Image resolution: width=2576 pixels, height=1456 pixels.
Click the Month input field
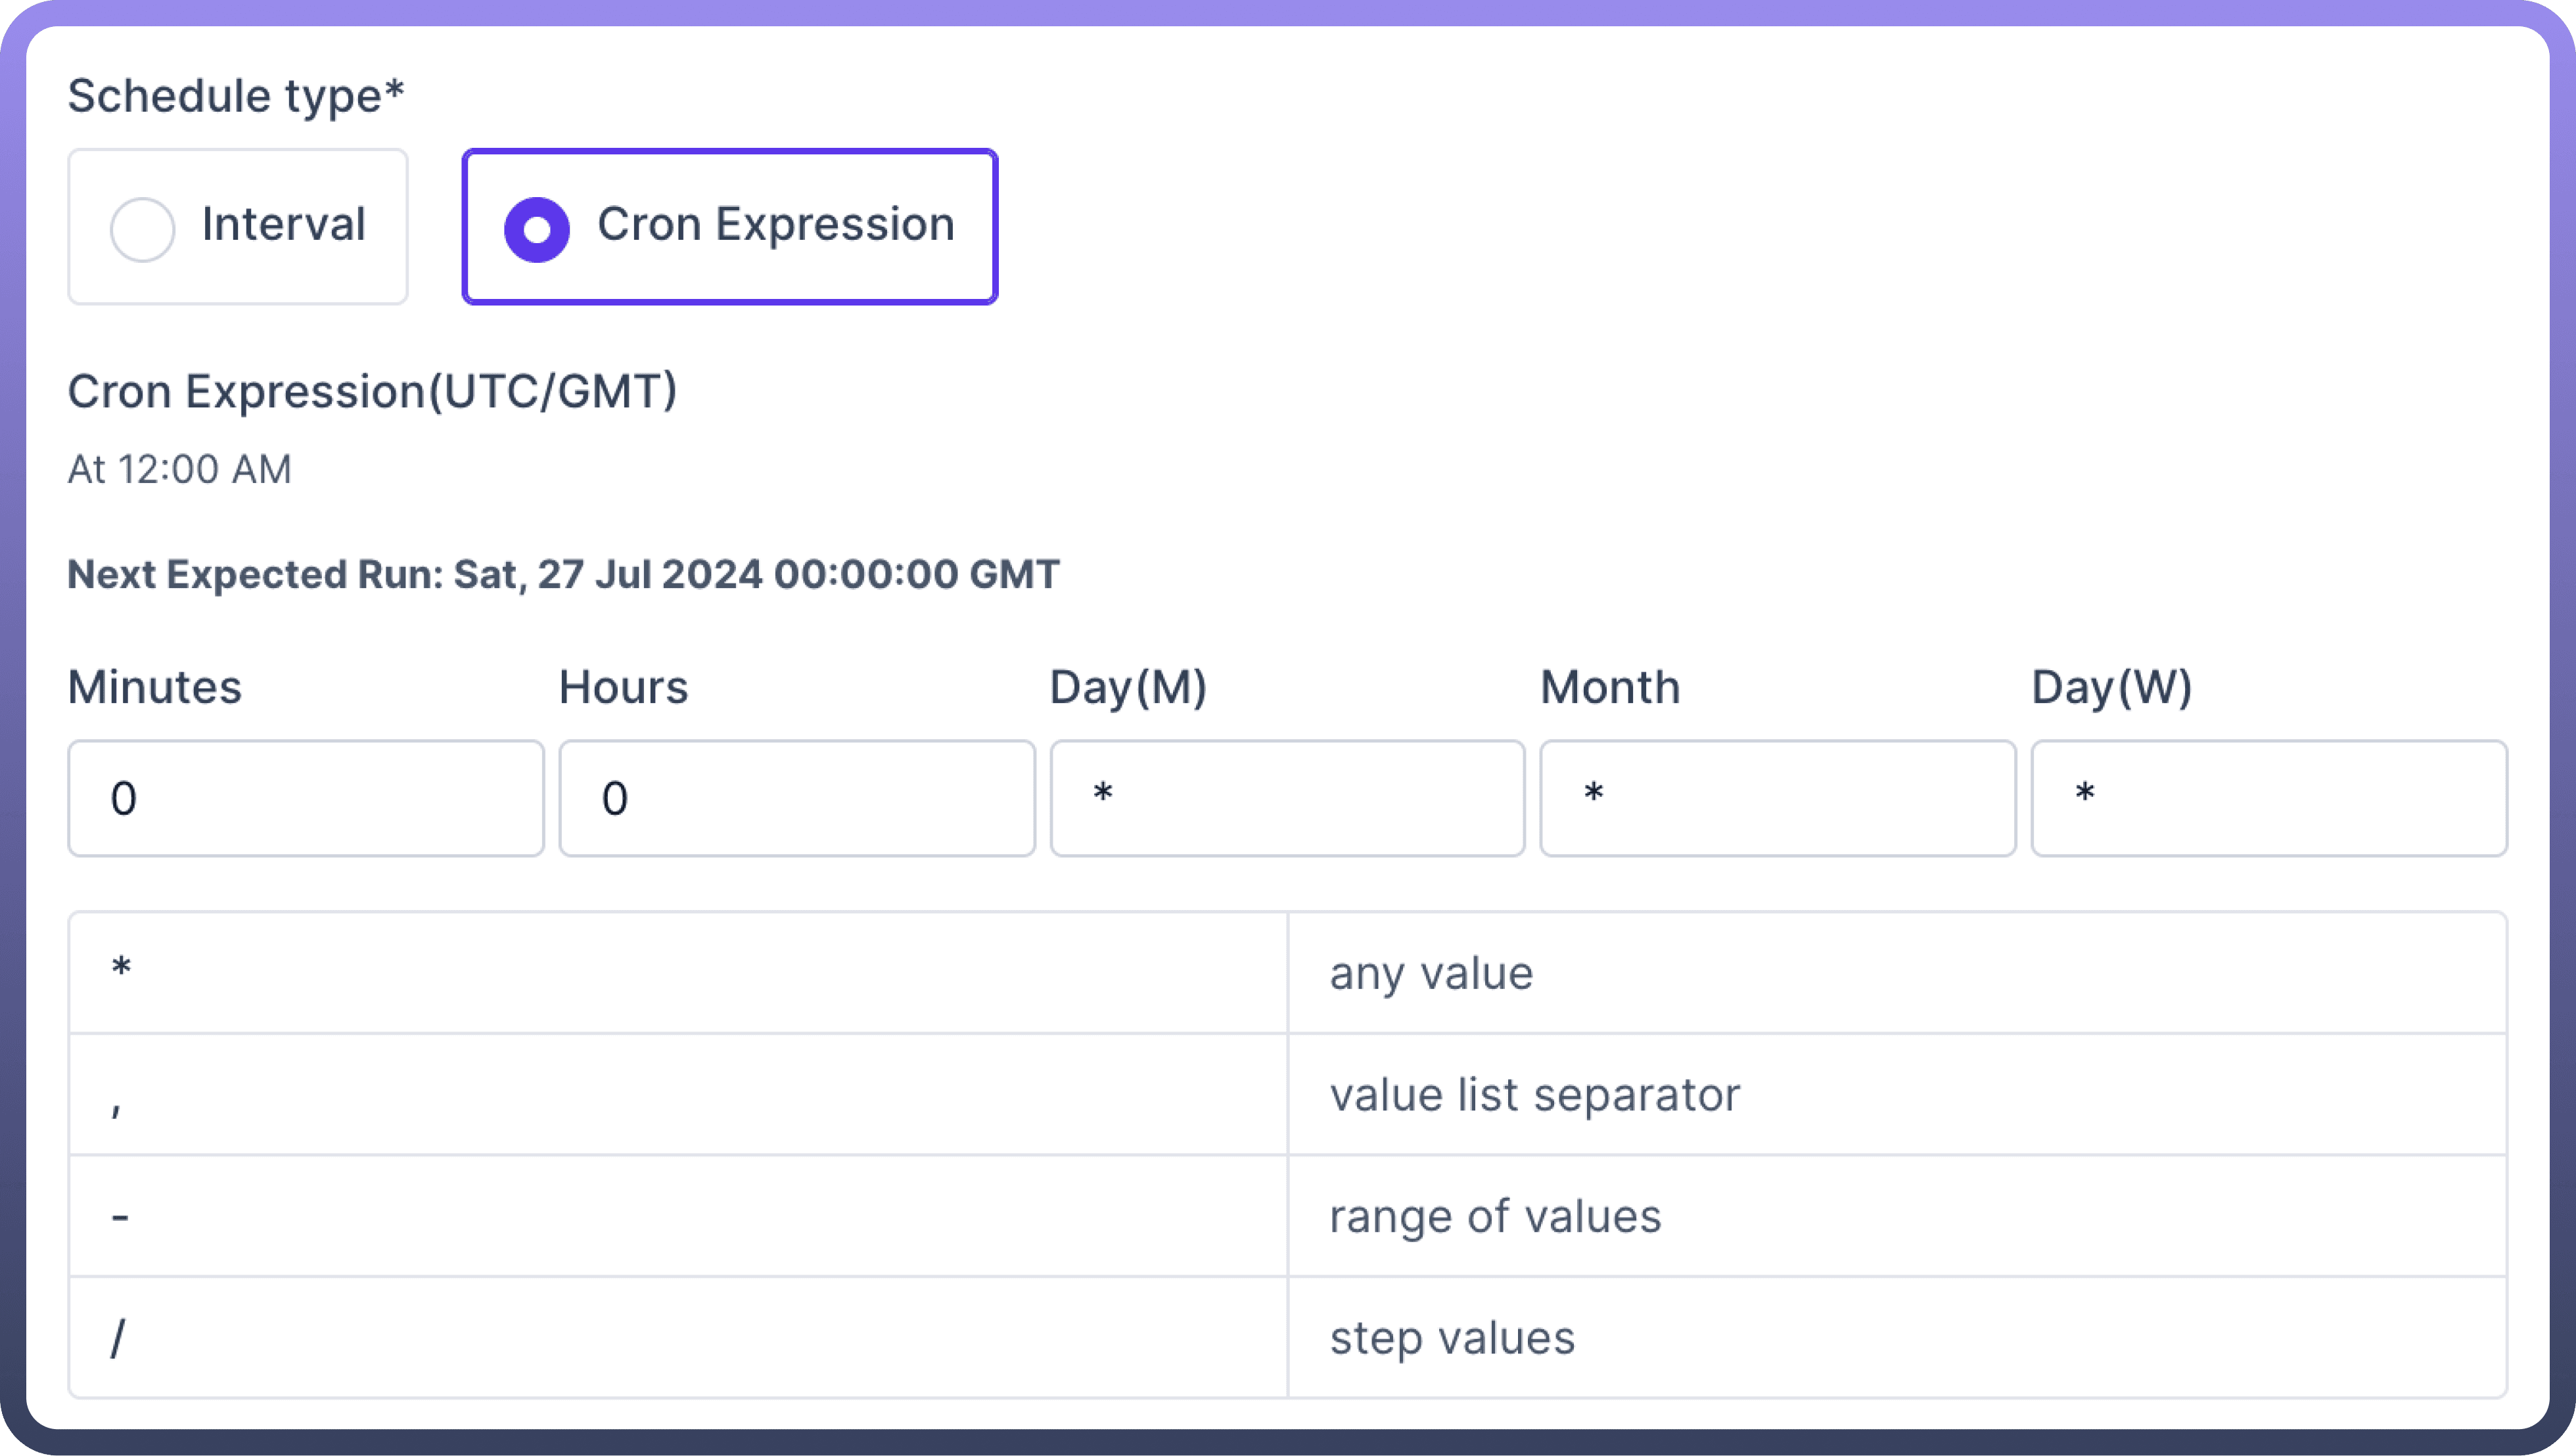tap(1777, 798)
